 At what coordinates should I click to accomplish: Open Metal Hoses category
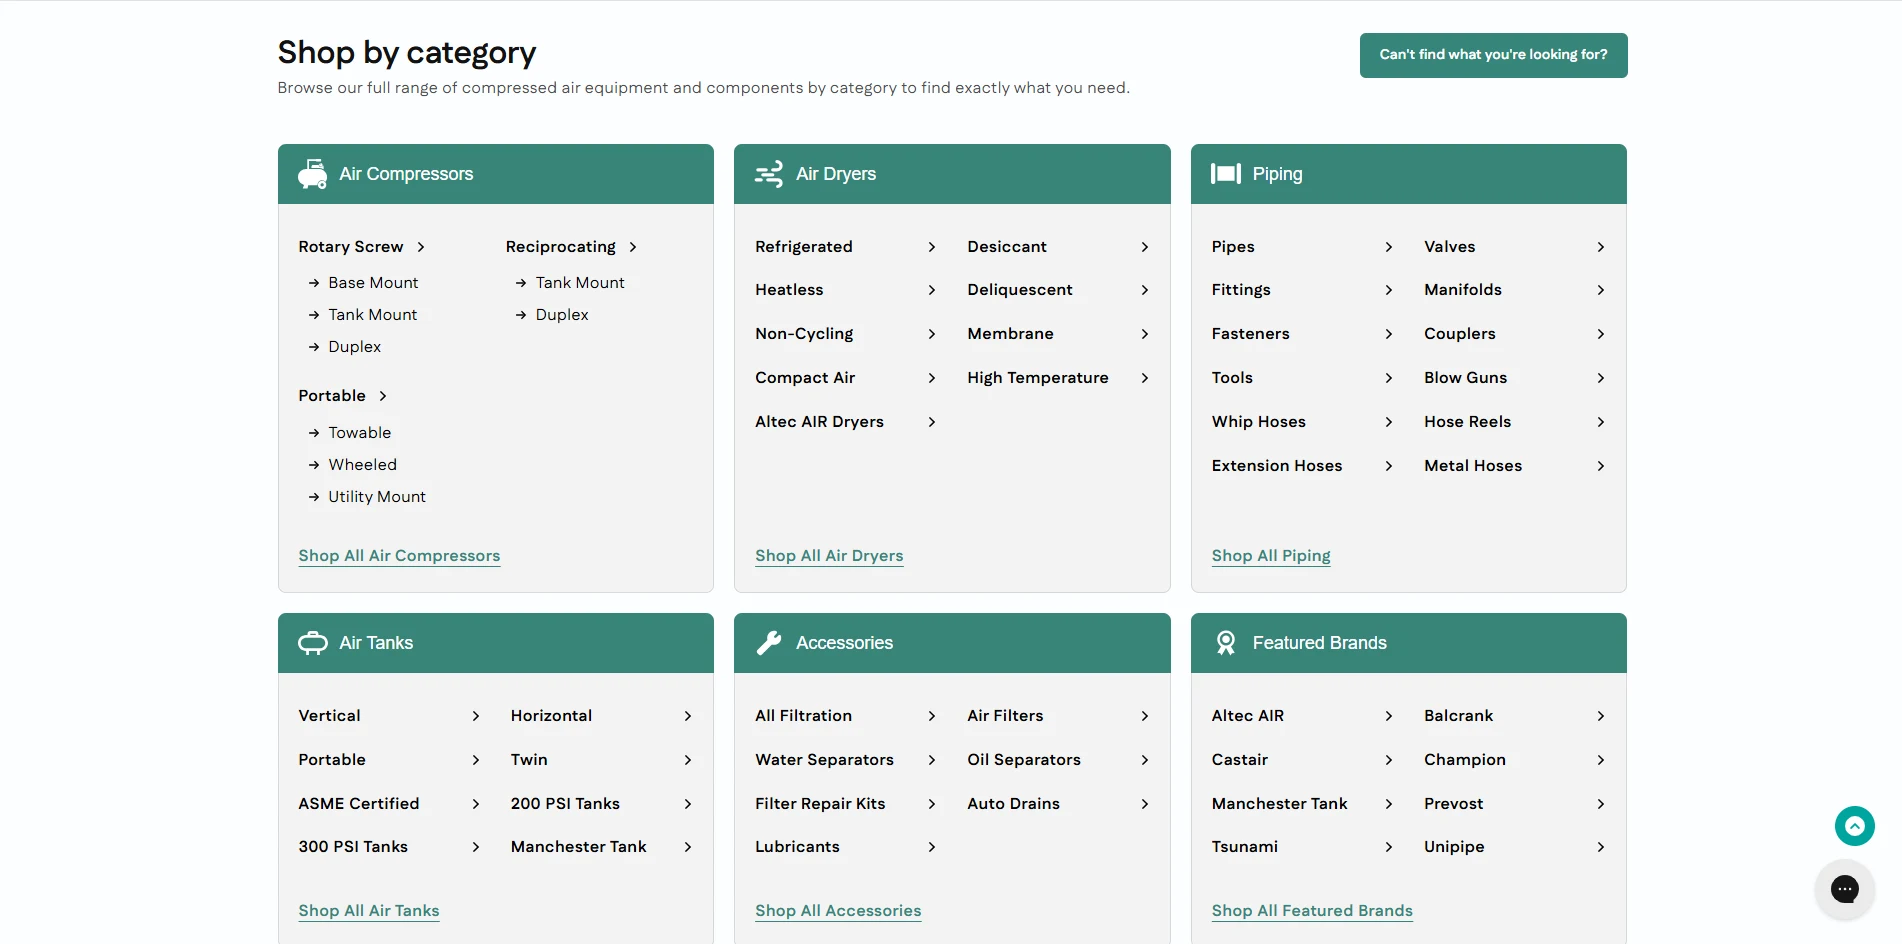[1473, 466]
